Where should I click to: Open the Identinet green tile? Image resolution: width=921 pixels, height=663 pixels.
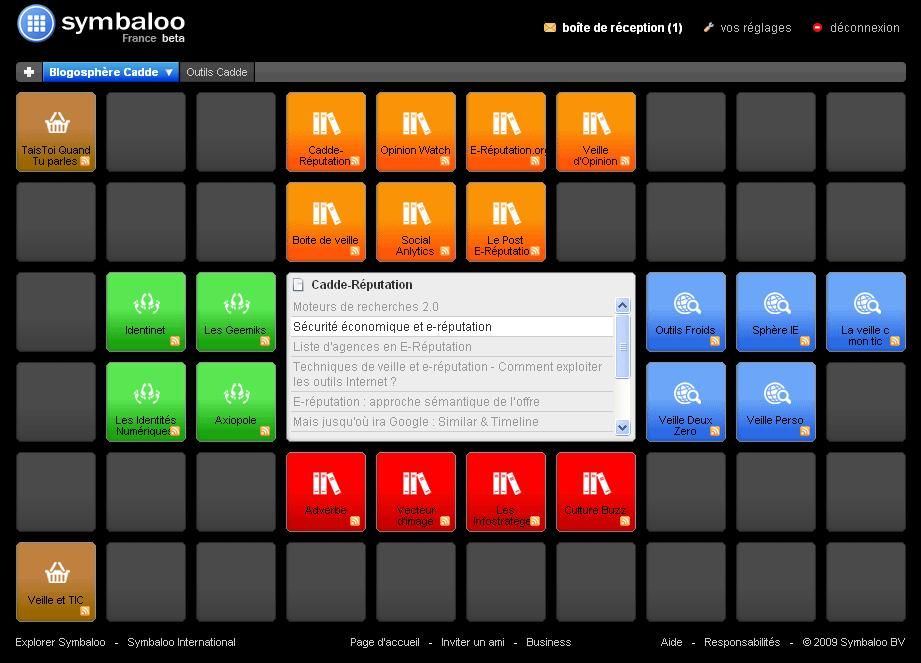[146, 312]
